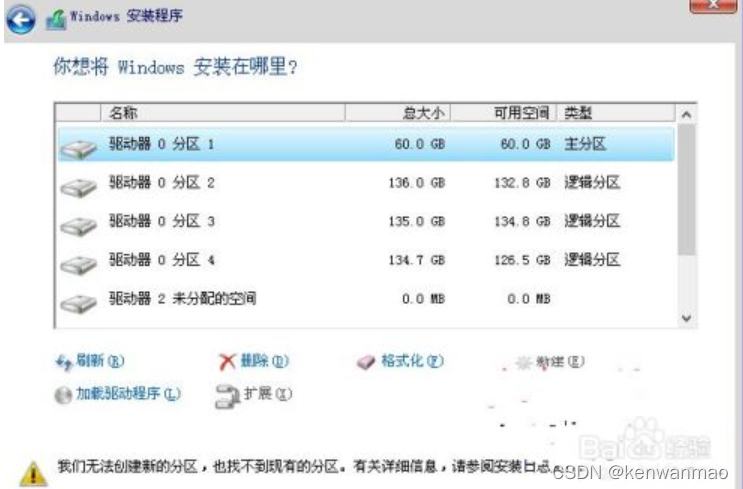The width and height of the screenshot is (743, 489).
Task: Sort by the 名称 column header
Action: pyautogui.click(x=223, y=113)
